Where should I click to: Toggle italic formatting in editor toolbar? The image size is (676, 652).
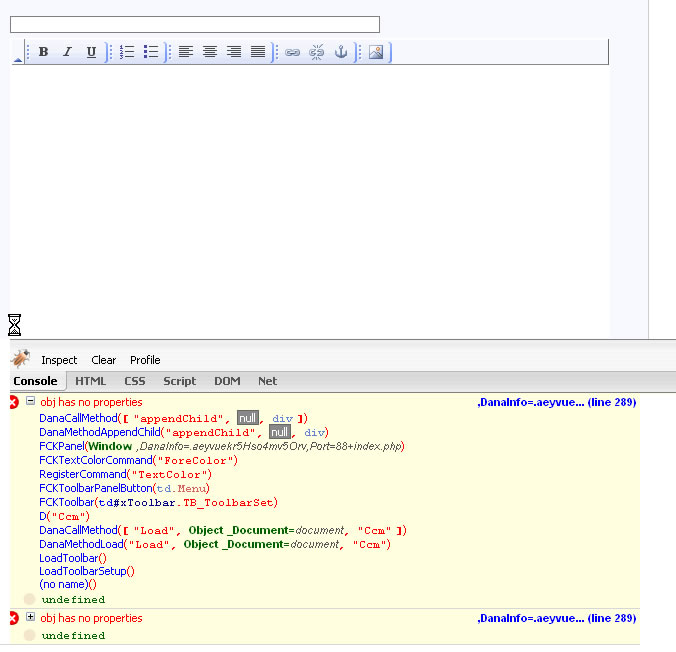click(67, 52)
